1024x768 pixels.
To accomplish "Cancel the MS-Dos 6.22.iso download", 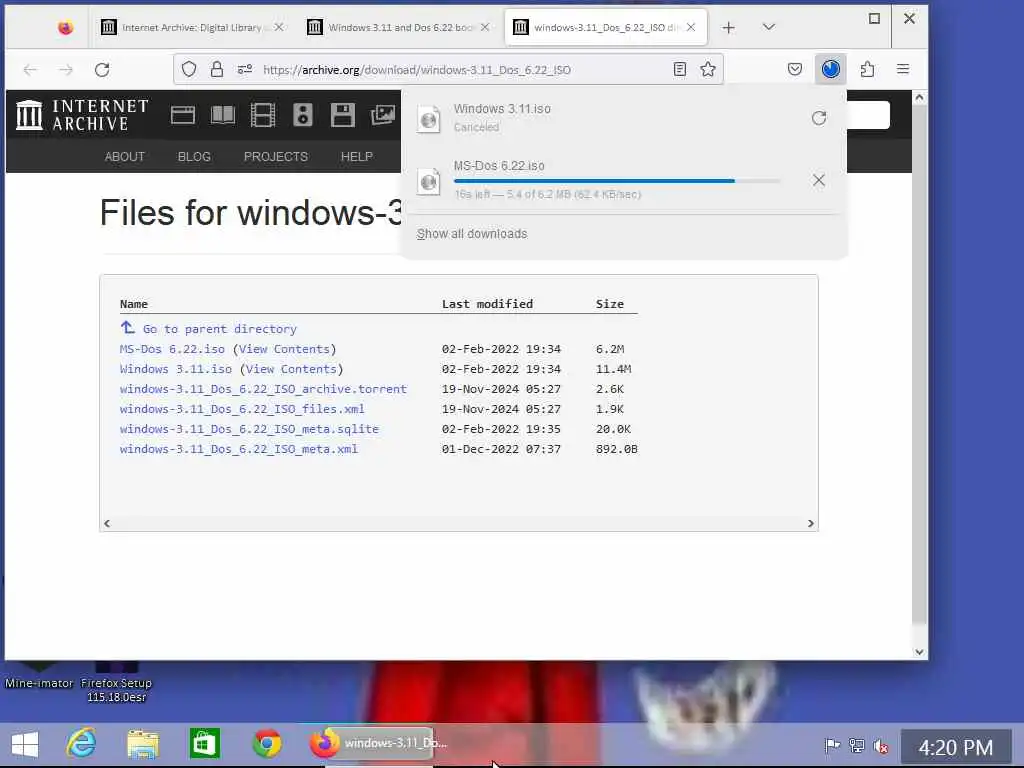I will coord(819,180).
